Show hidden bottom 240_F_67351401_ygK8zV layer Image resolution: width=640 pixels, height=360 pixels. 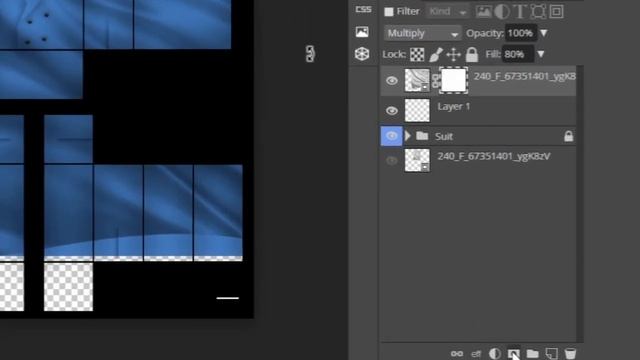tap(392, 160)
